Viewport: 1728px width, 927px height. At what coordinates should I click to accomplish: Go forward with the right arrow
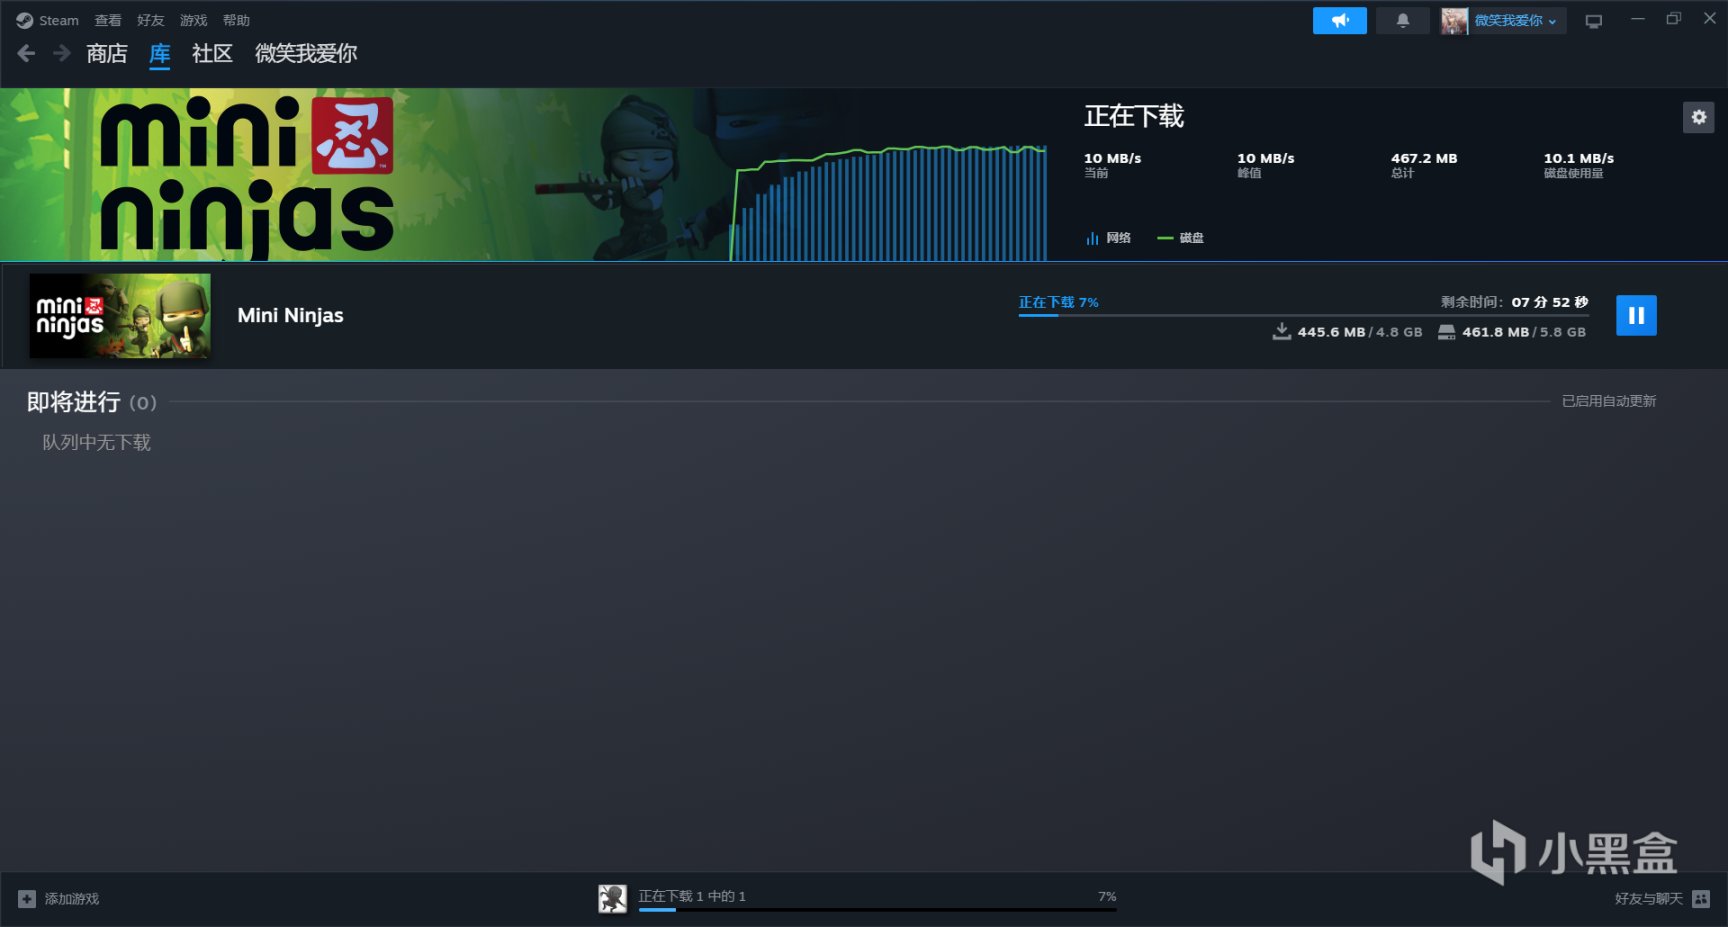point(62,53)
